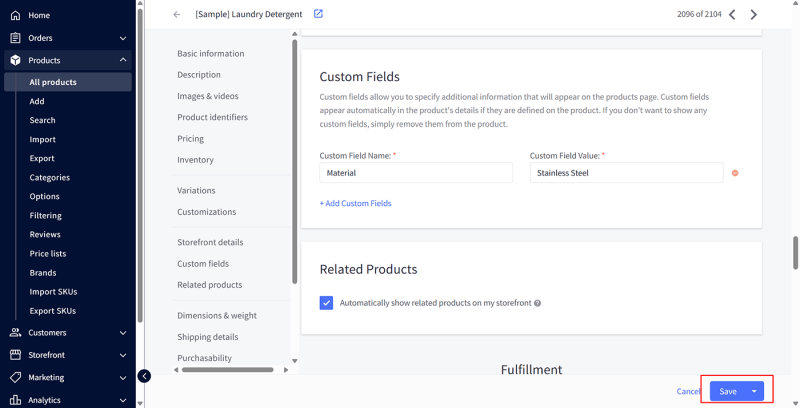
Task: Open the Save button dropdown arrow
Action: pos(754,391)
